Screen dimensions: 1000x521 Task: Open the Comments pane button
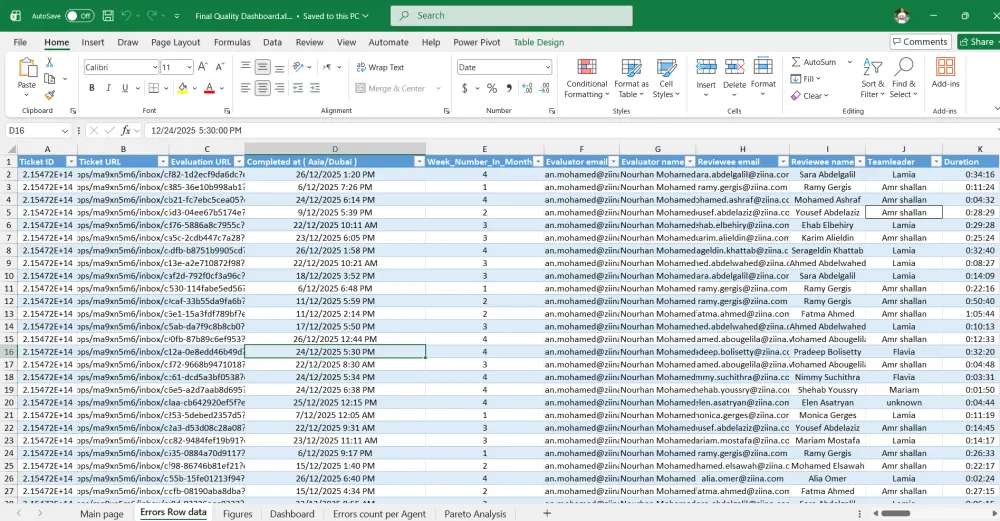pyautogui.click(x=921, y=42)
